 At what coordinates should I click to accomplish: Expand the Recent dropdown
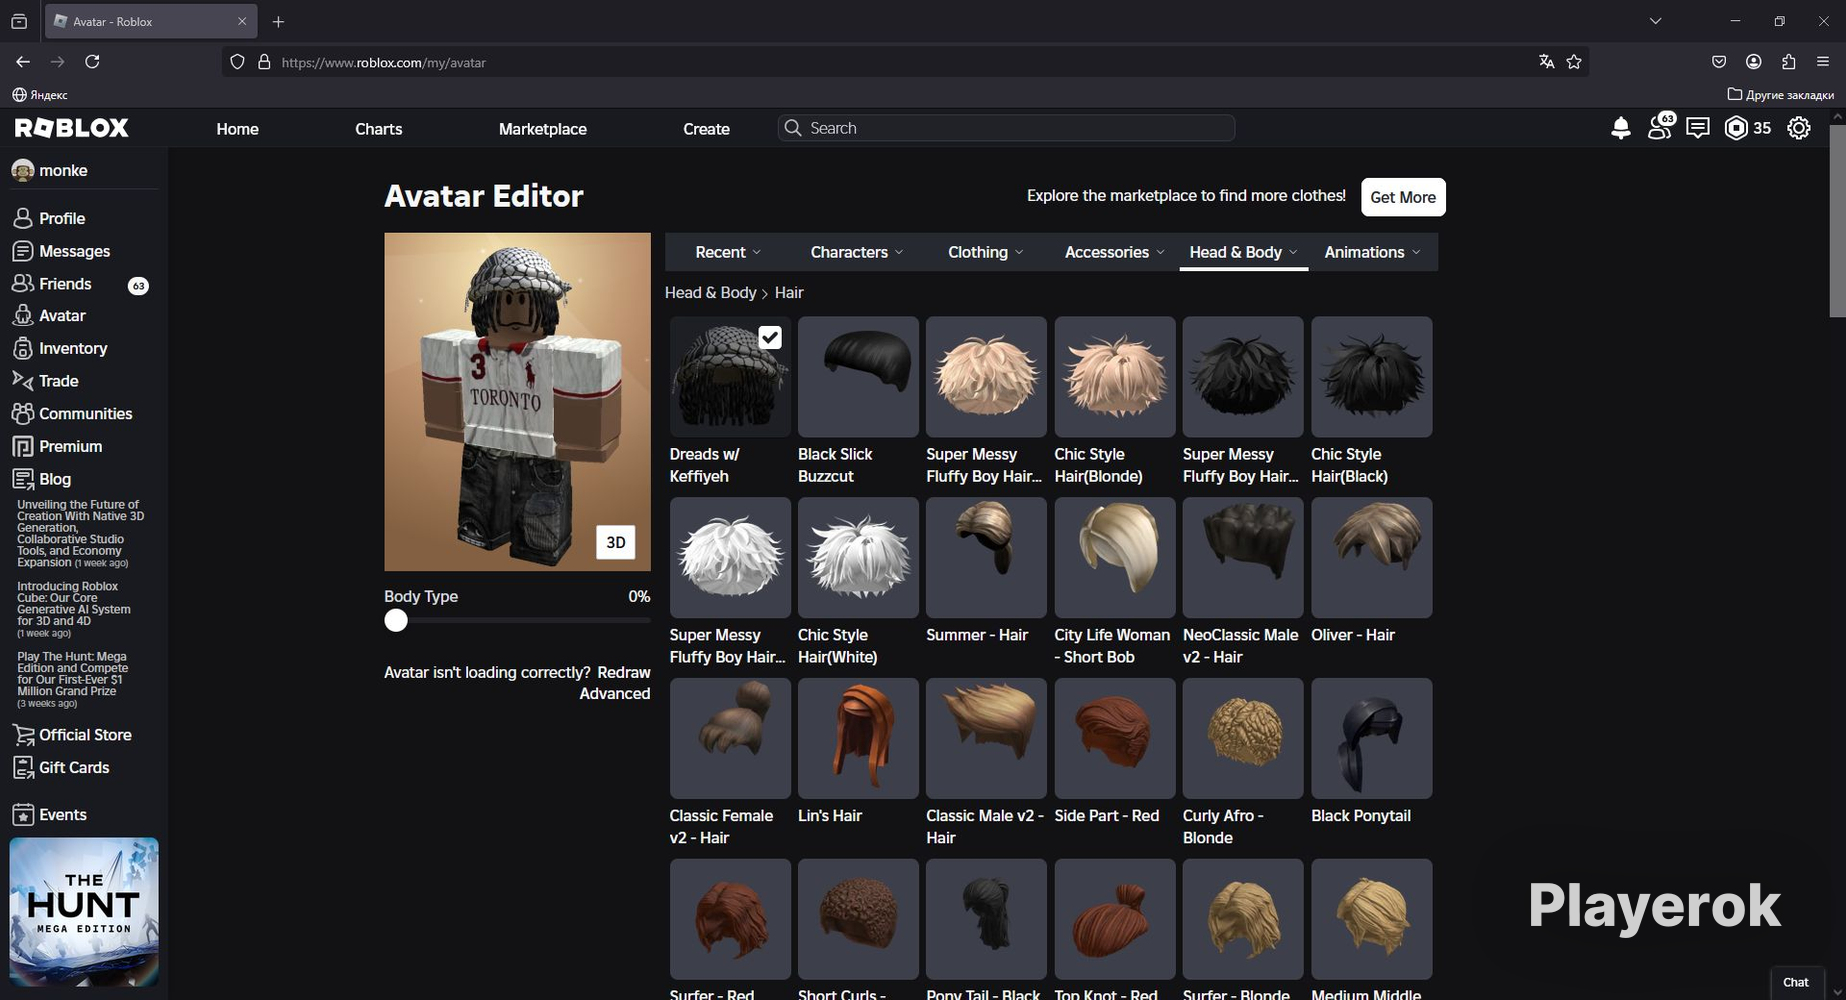[x=728, y=252]
